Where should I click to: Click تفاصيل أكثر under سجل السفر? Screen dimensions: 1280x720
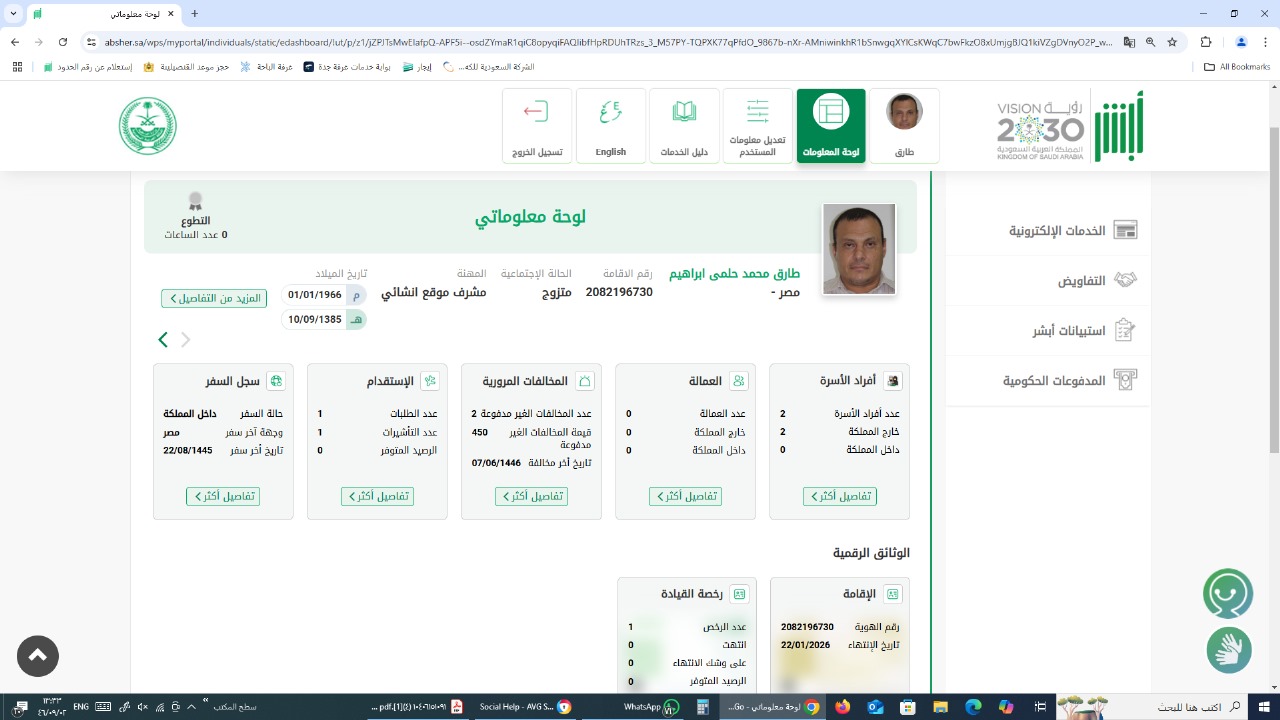pyautogui.click(x=223, y=496)
